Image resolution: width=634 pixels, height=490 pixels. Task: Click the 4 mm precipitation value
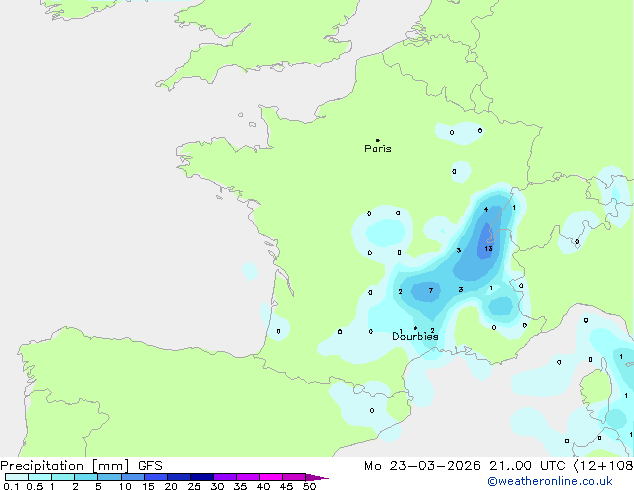click(486, 209)
